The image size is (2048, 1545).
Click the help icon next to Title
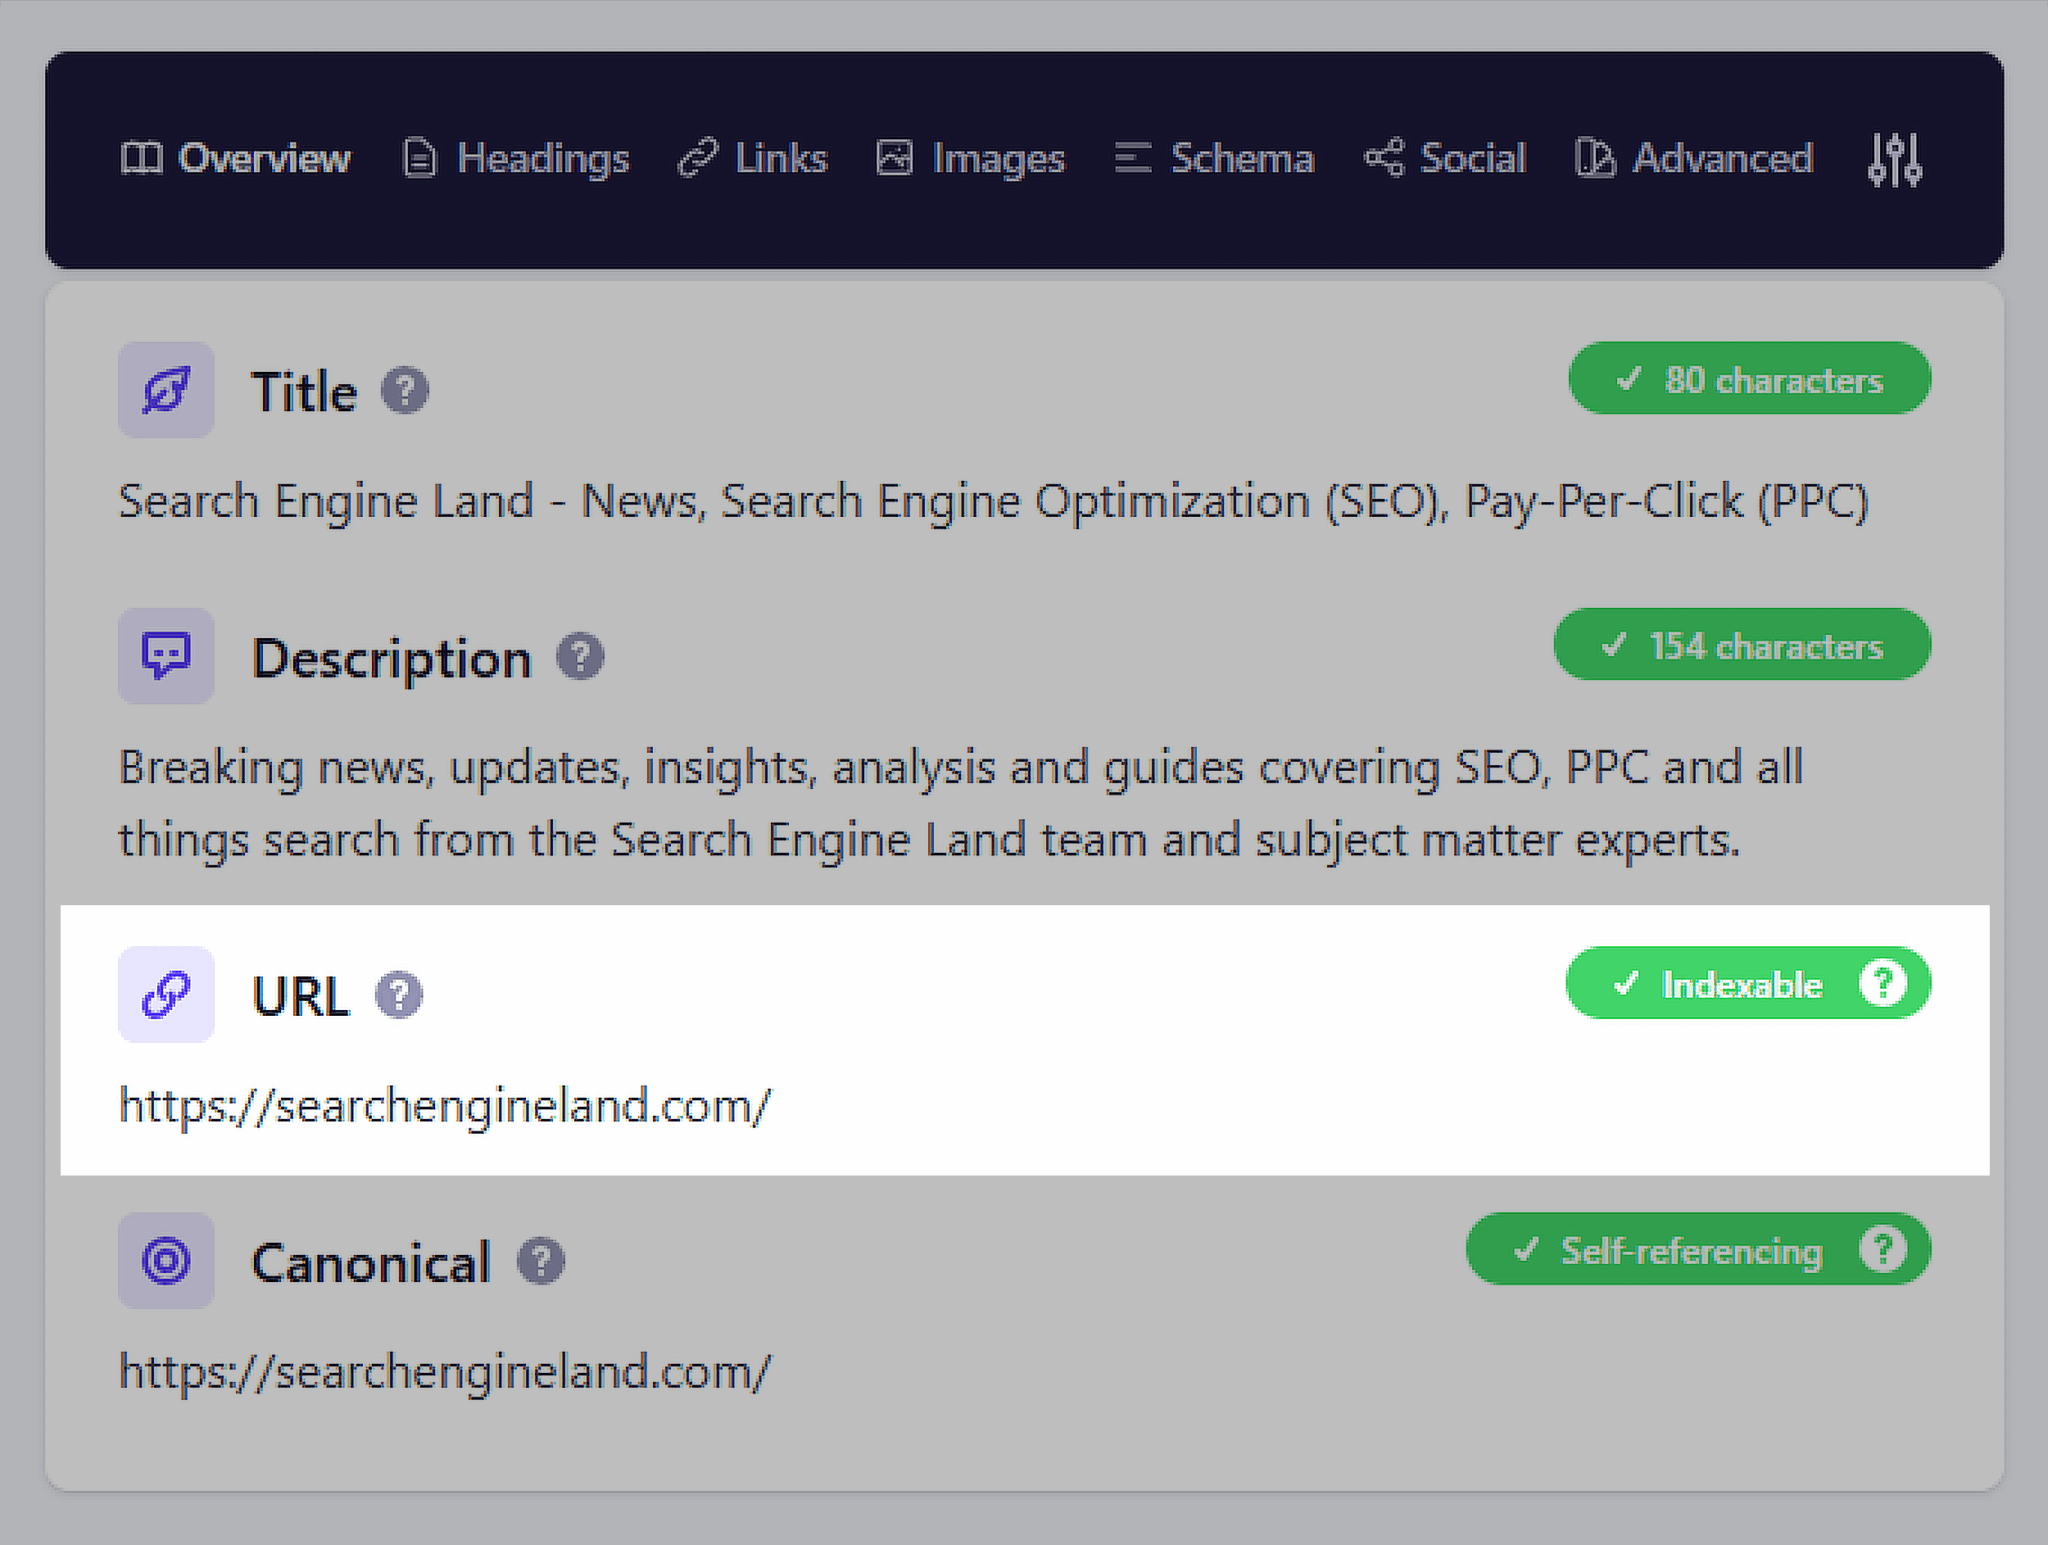(x=405, y=390)
